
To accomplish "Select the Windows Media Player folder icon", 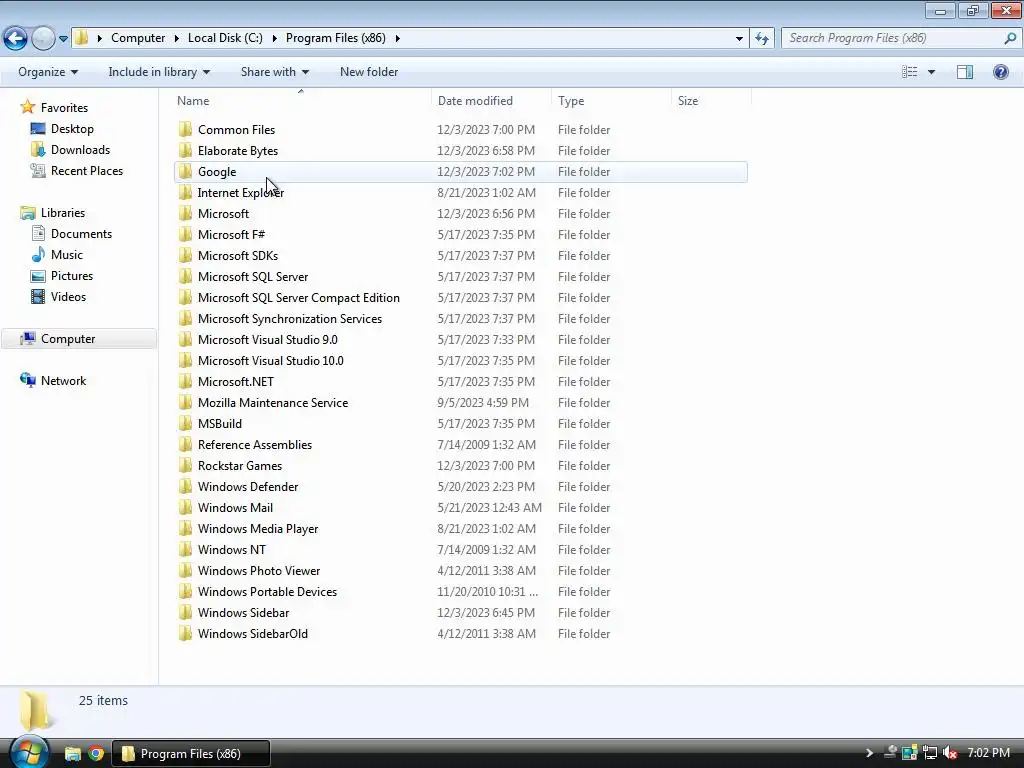I will tap(185, 528).
